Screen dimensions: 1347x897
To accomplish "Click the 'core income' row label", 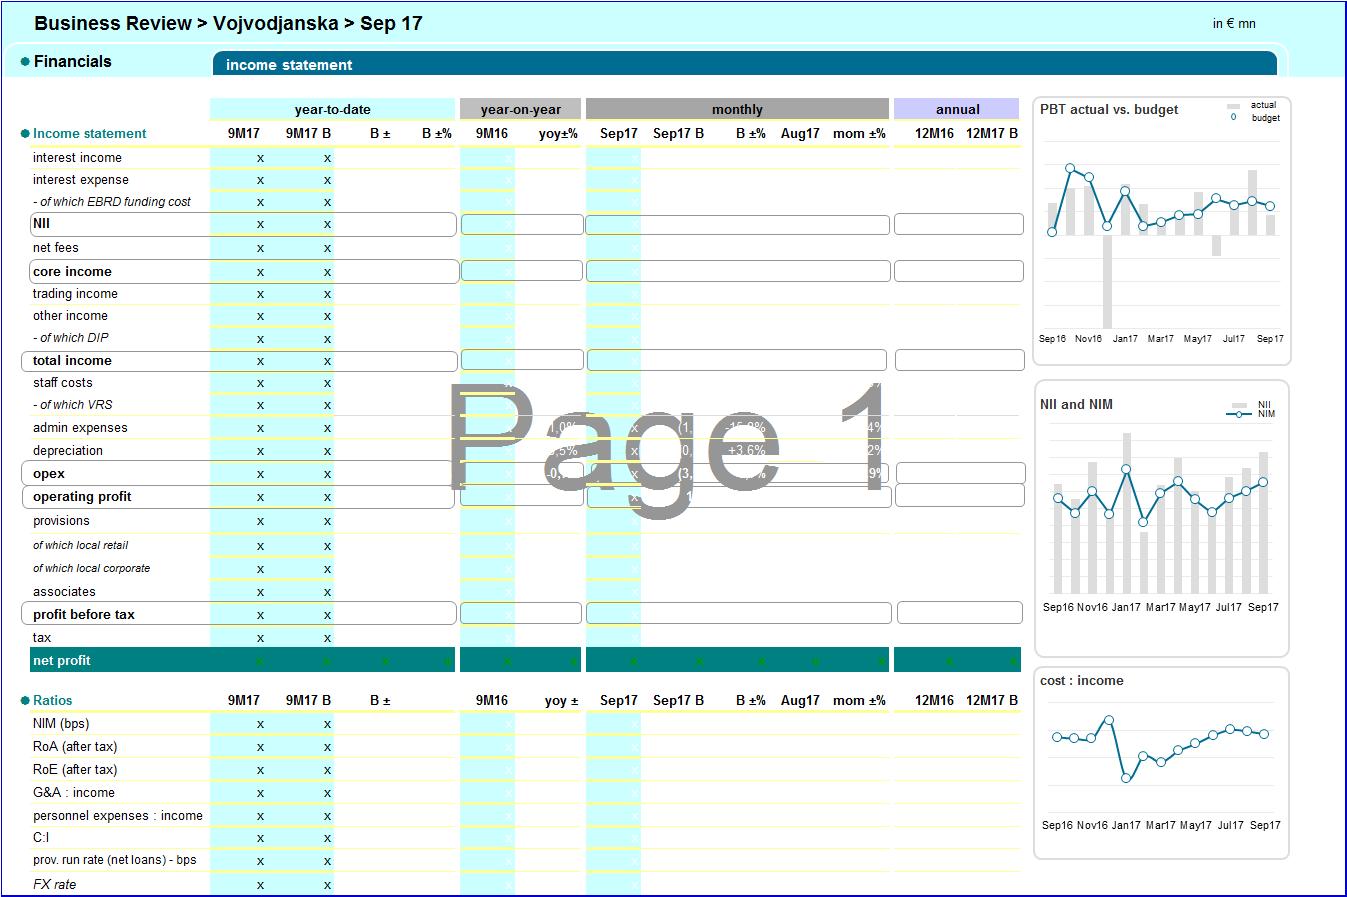I will [x=72, y=271].
